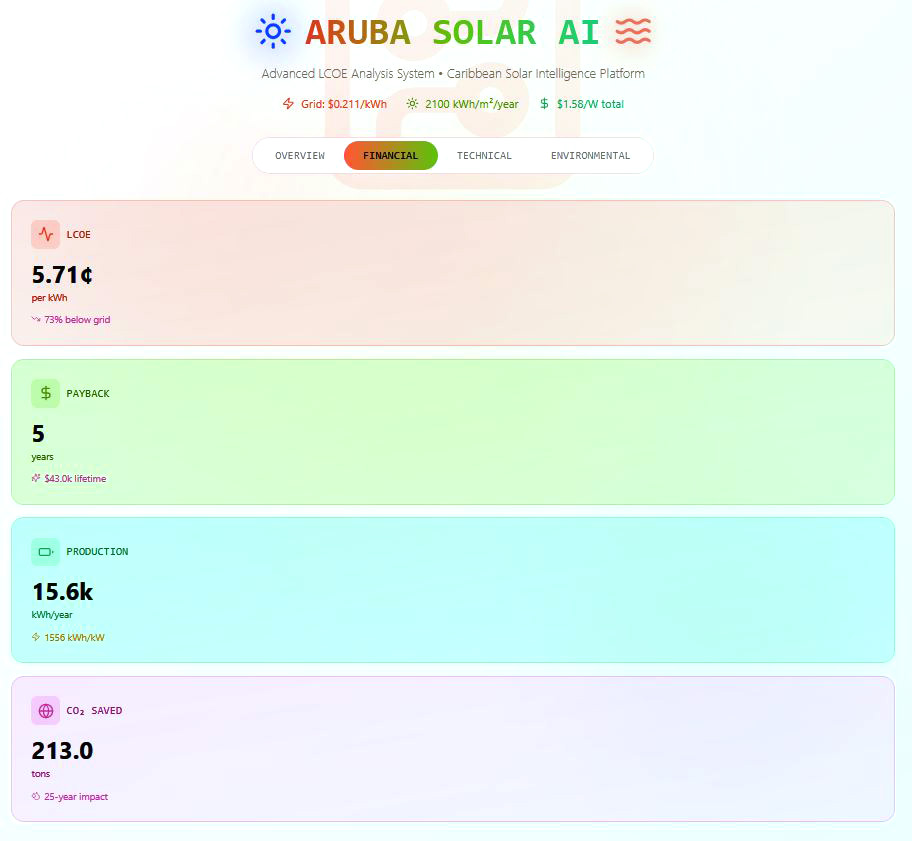Switch to the Overview tab
The height and width of the screenshot is (841, 912).
pyautogui.click(x=299, y=155)
